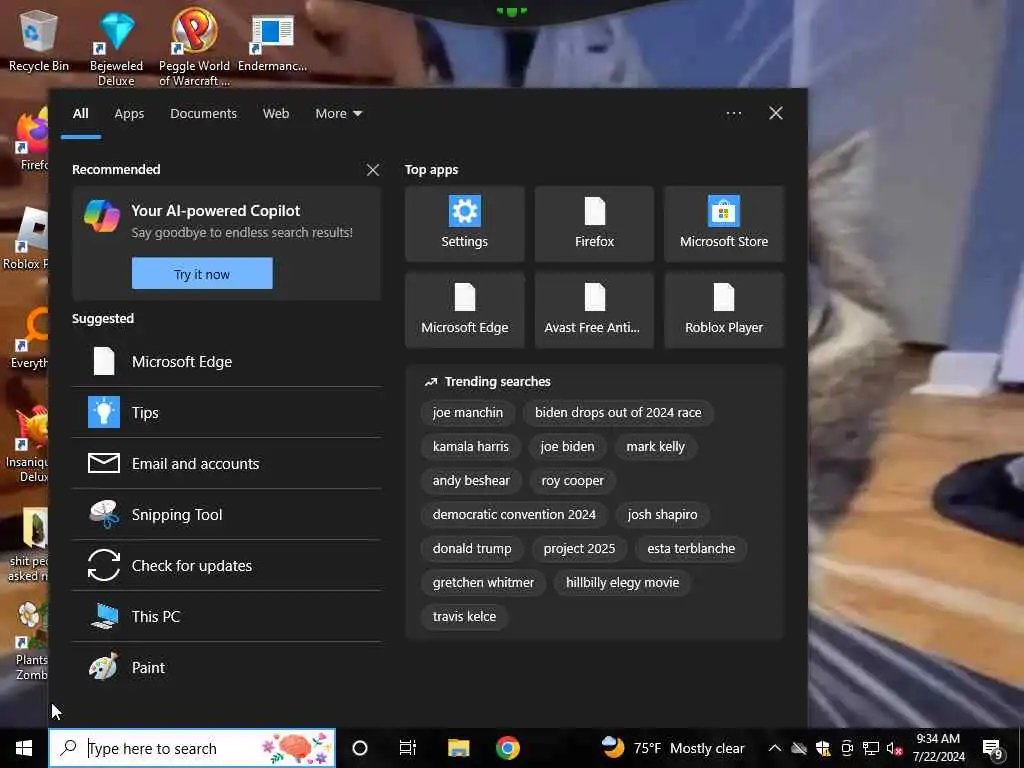This screenshot has width=1024, height=768.
Task: Close the search panel with X
Action: (775, 114)
